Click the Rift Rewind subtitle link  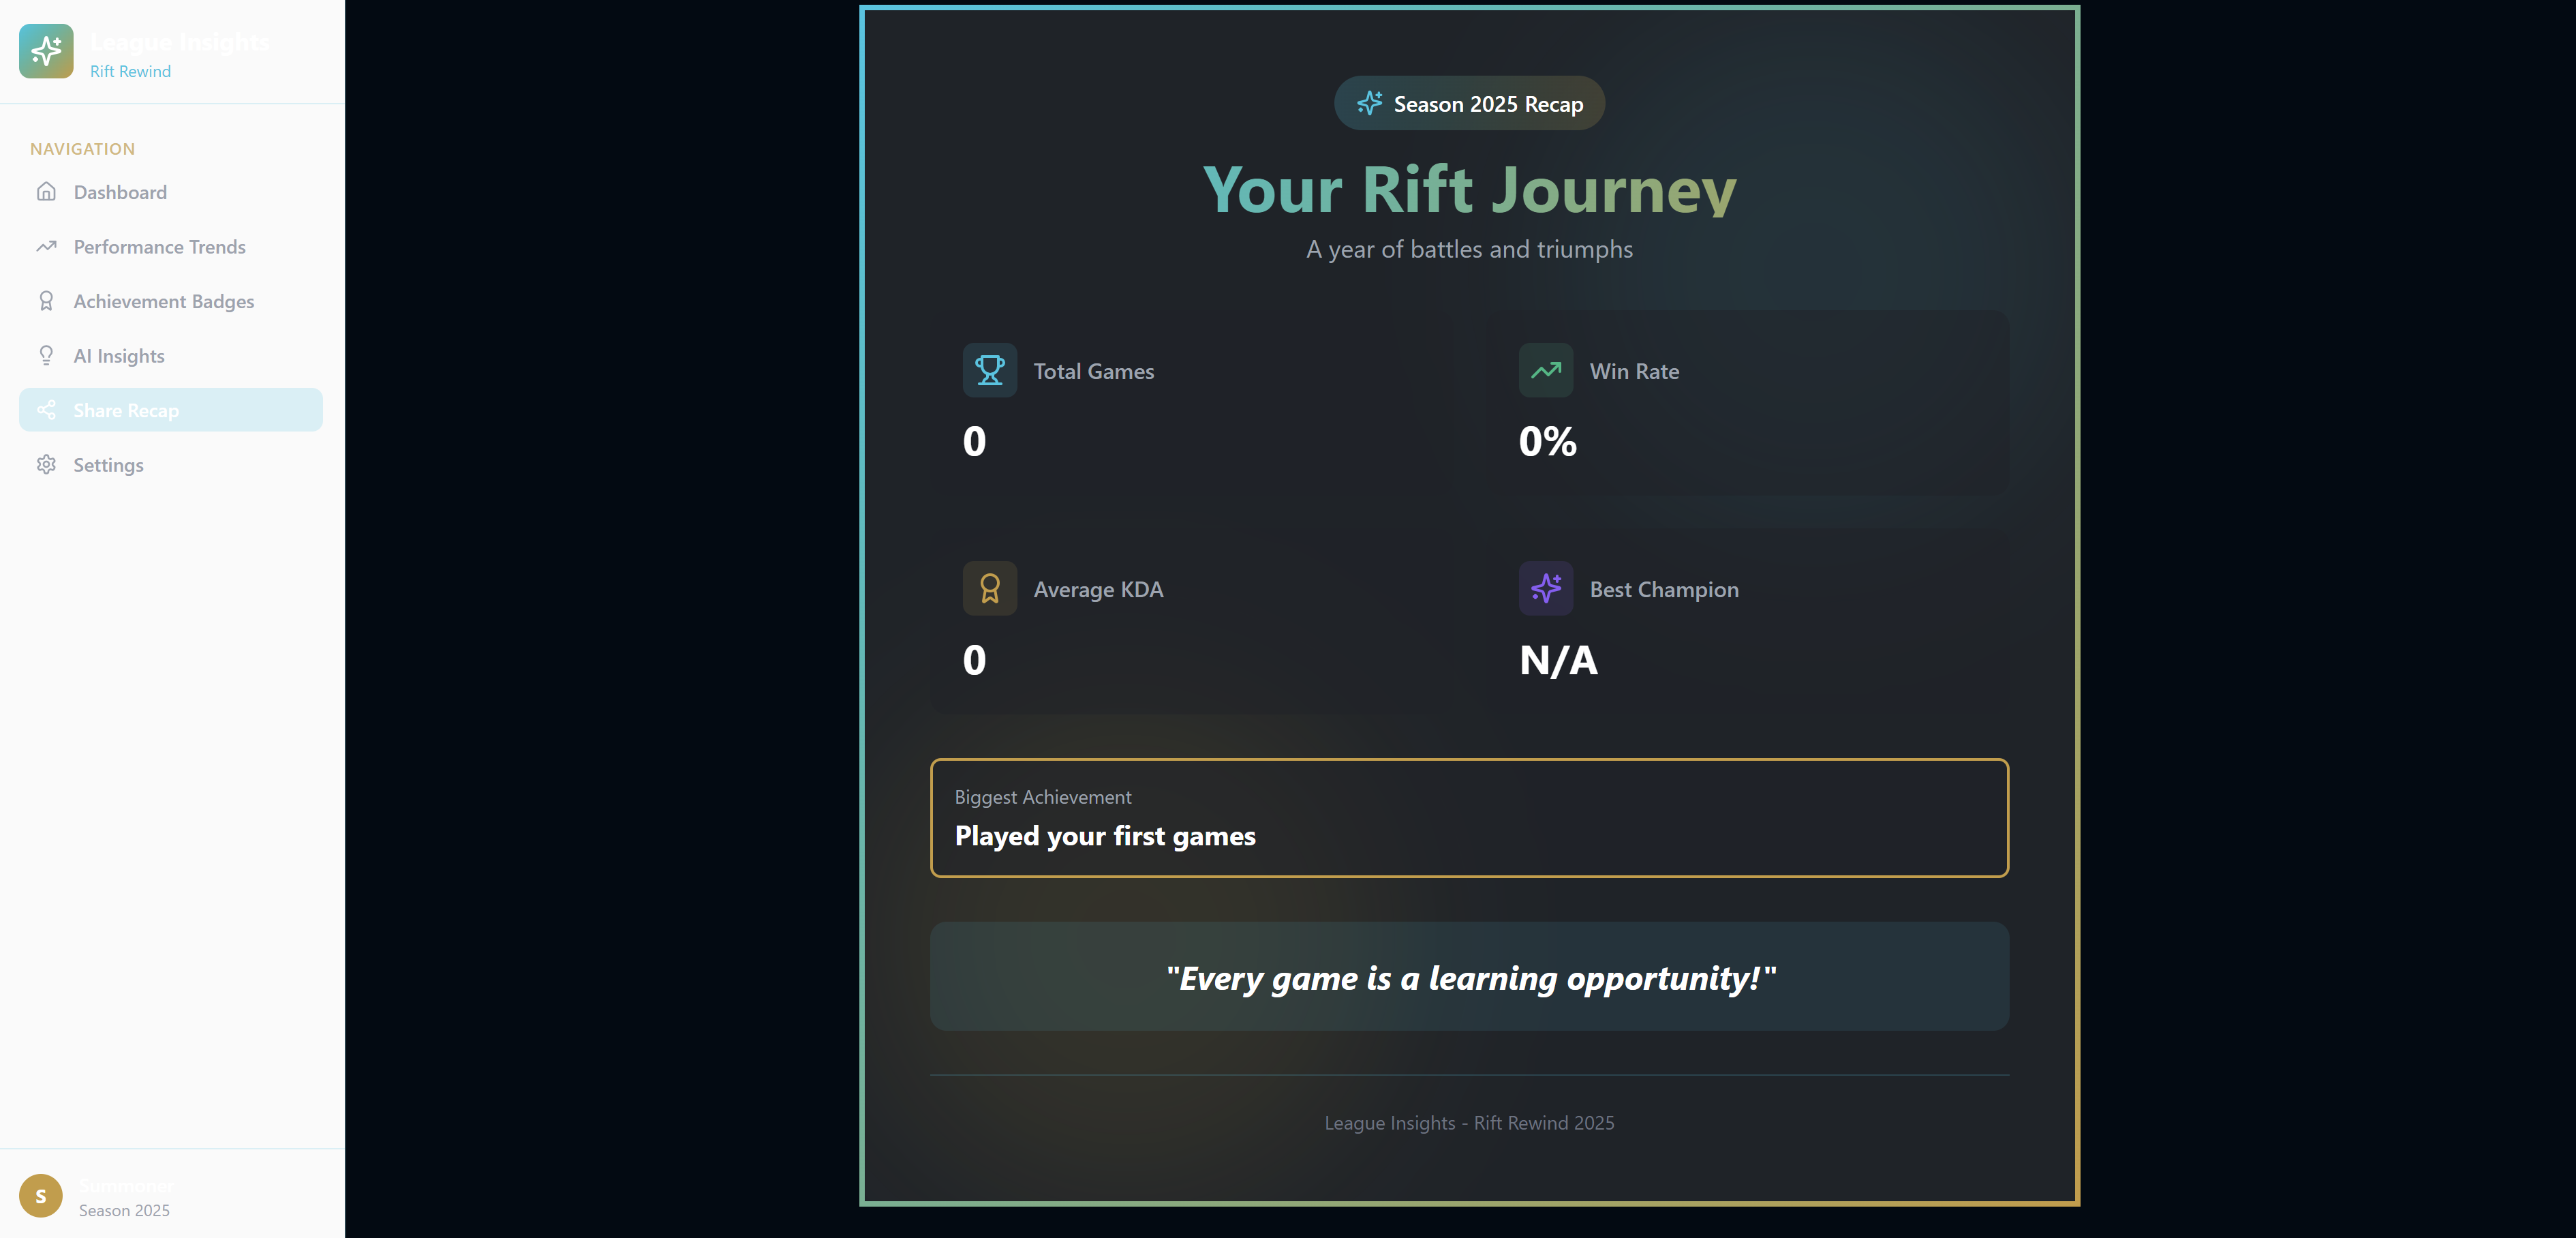[x=130, y=71]
